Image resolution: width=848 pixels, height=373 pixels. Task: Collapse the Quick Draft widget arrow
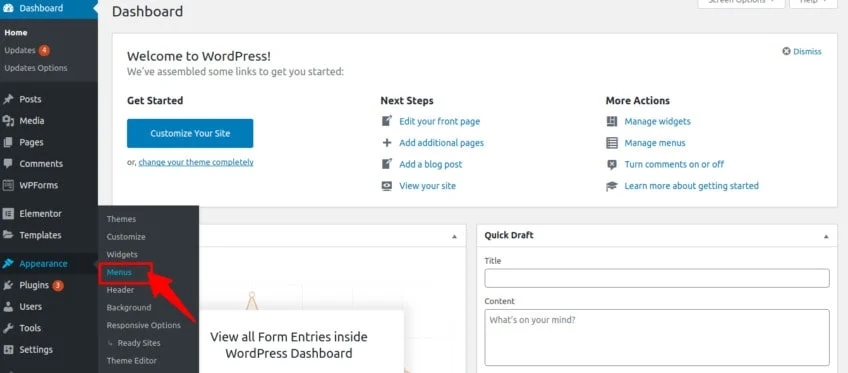coord(826,236)
